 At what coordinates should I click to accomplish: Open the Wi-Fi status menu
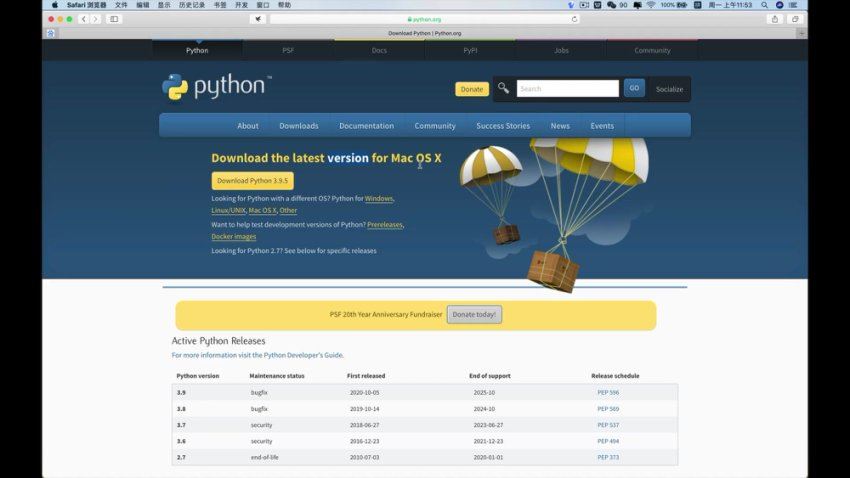pyautogui.click(x=651, y=5)
